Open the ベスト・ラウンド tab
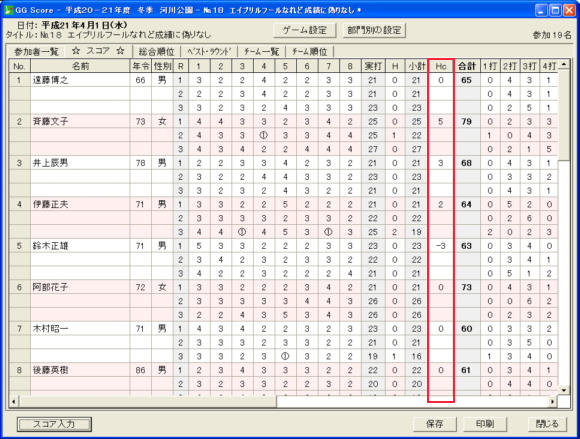This screenshot has width=580, height=439. point(209,51)
